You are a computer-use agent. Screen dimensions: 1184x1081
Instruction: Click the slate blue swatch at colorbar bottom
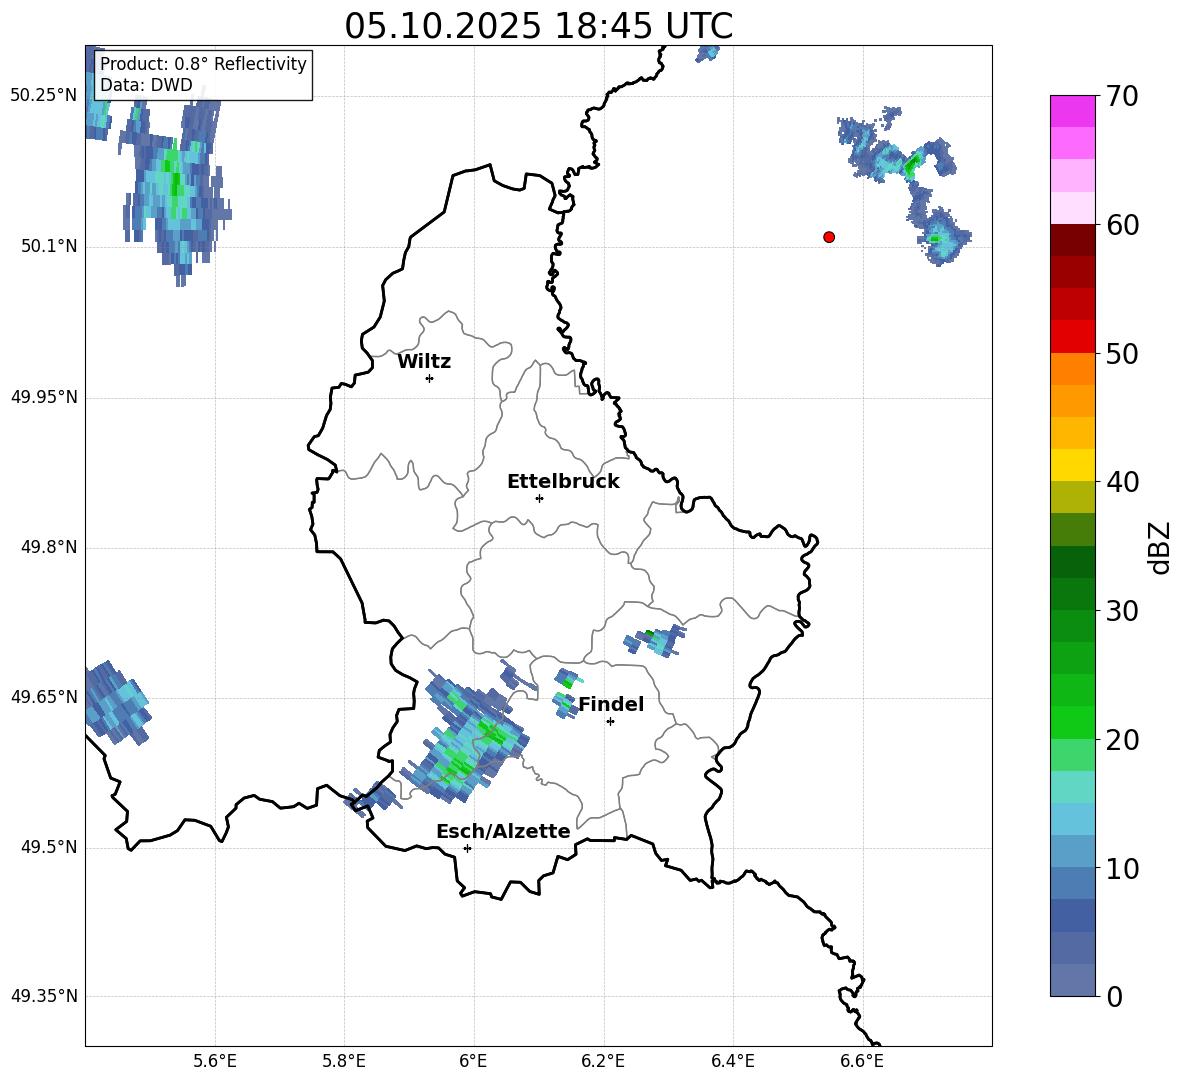pos(1073,981)
